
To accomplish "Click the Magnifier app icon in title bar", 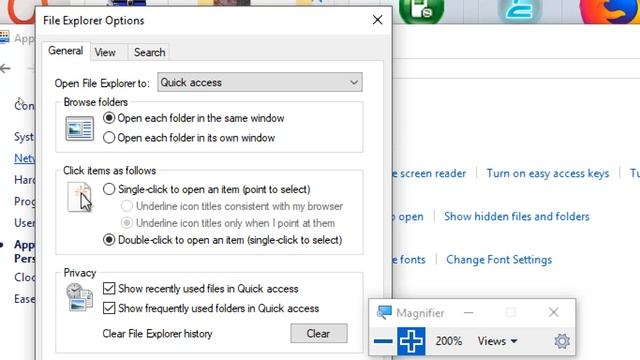I will tap(384, 313).
